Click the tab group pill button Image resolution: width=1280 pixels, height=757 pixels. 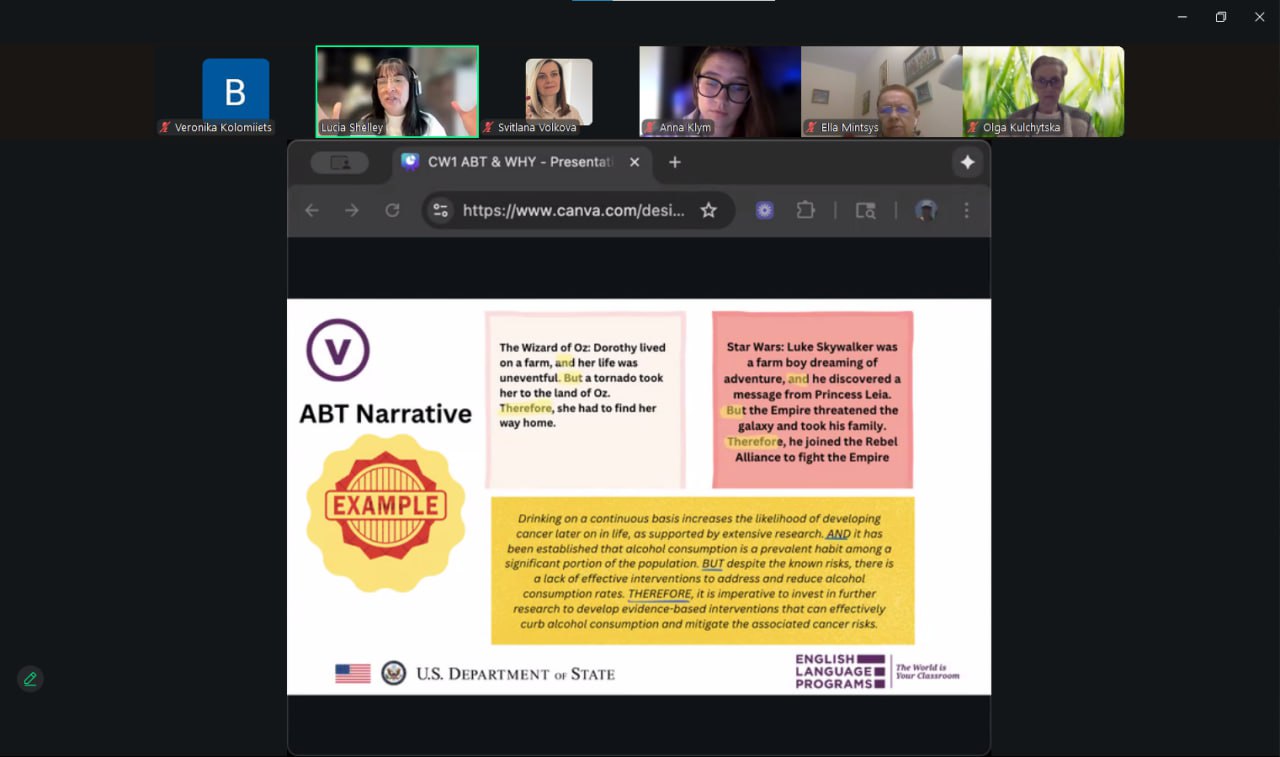click(339, 162)
